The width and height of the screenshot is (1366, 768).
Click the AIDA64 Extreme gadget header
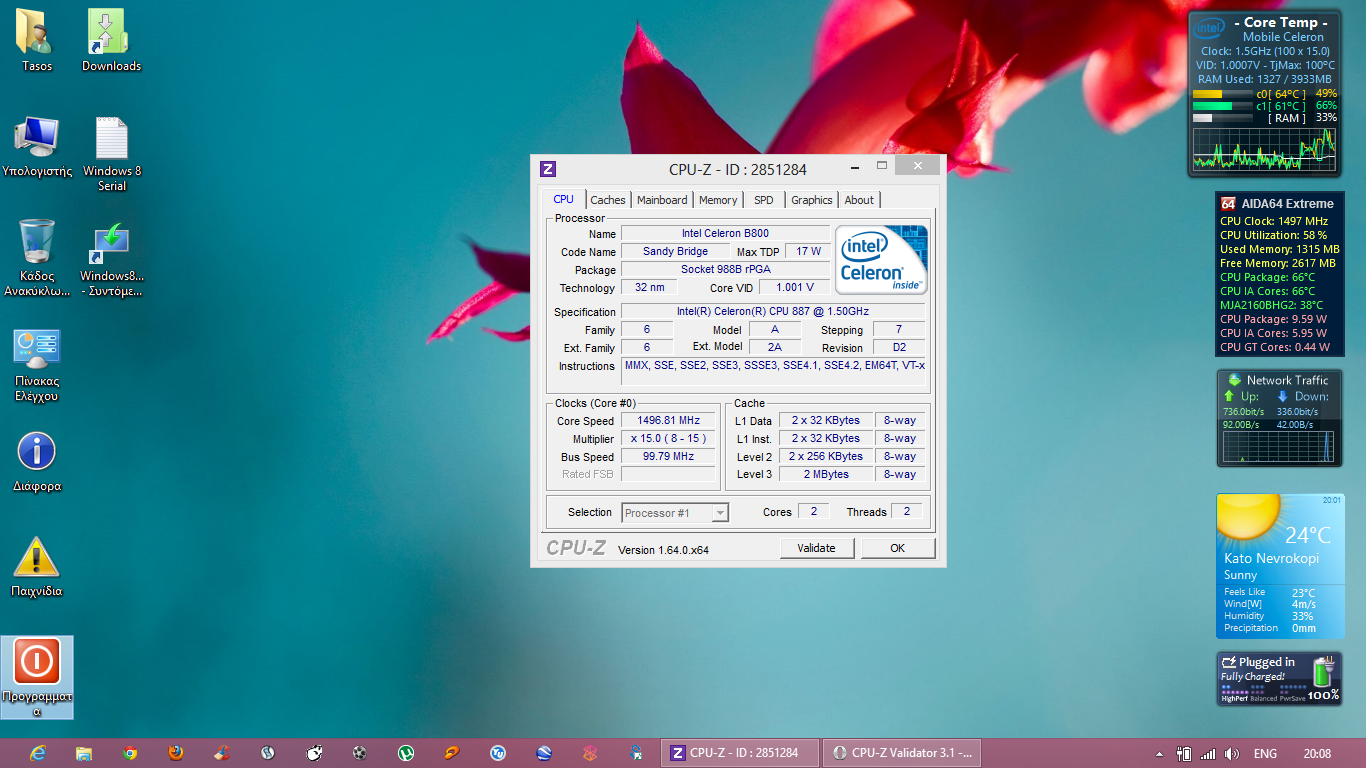(1278, 203)
